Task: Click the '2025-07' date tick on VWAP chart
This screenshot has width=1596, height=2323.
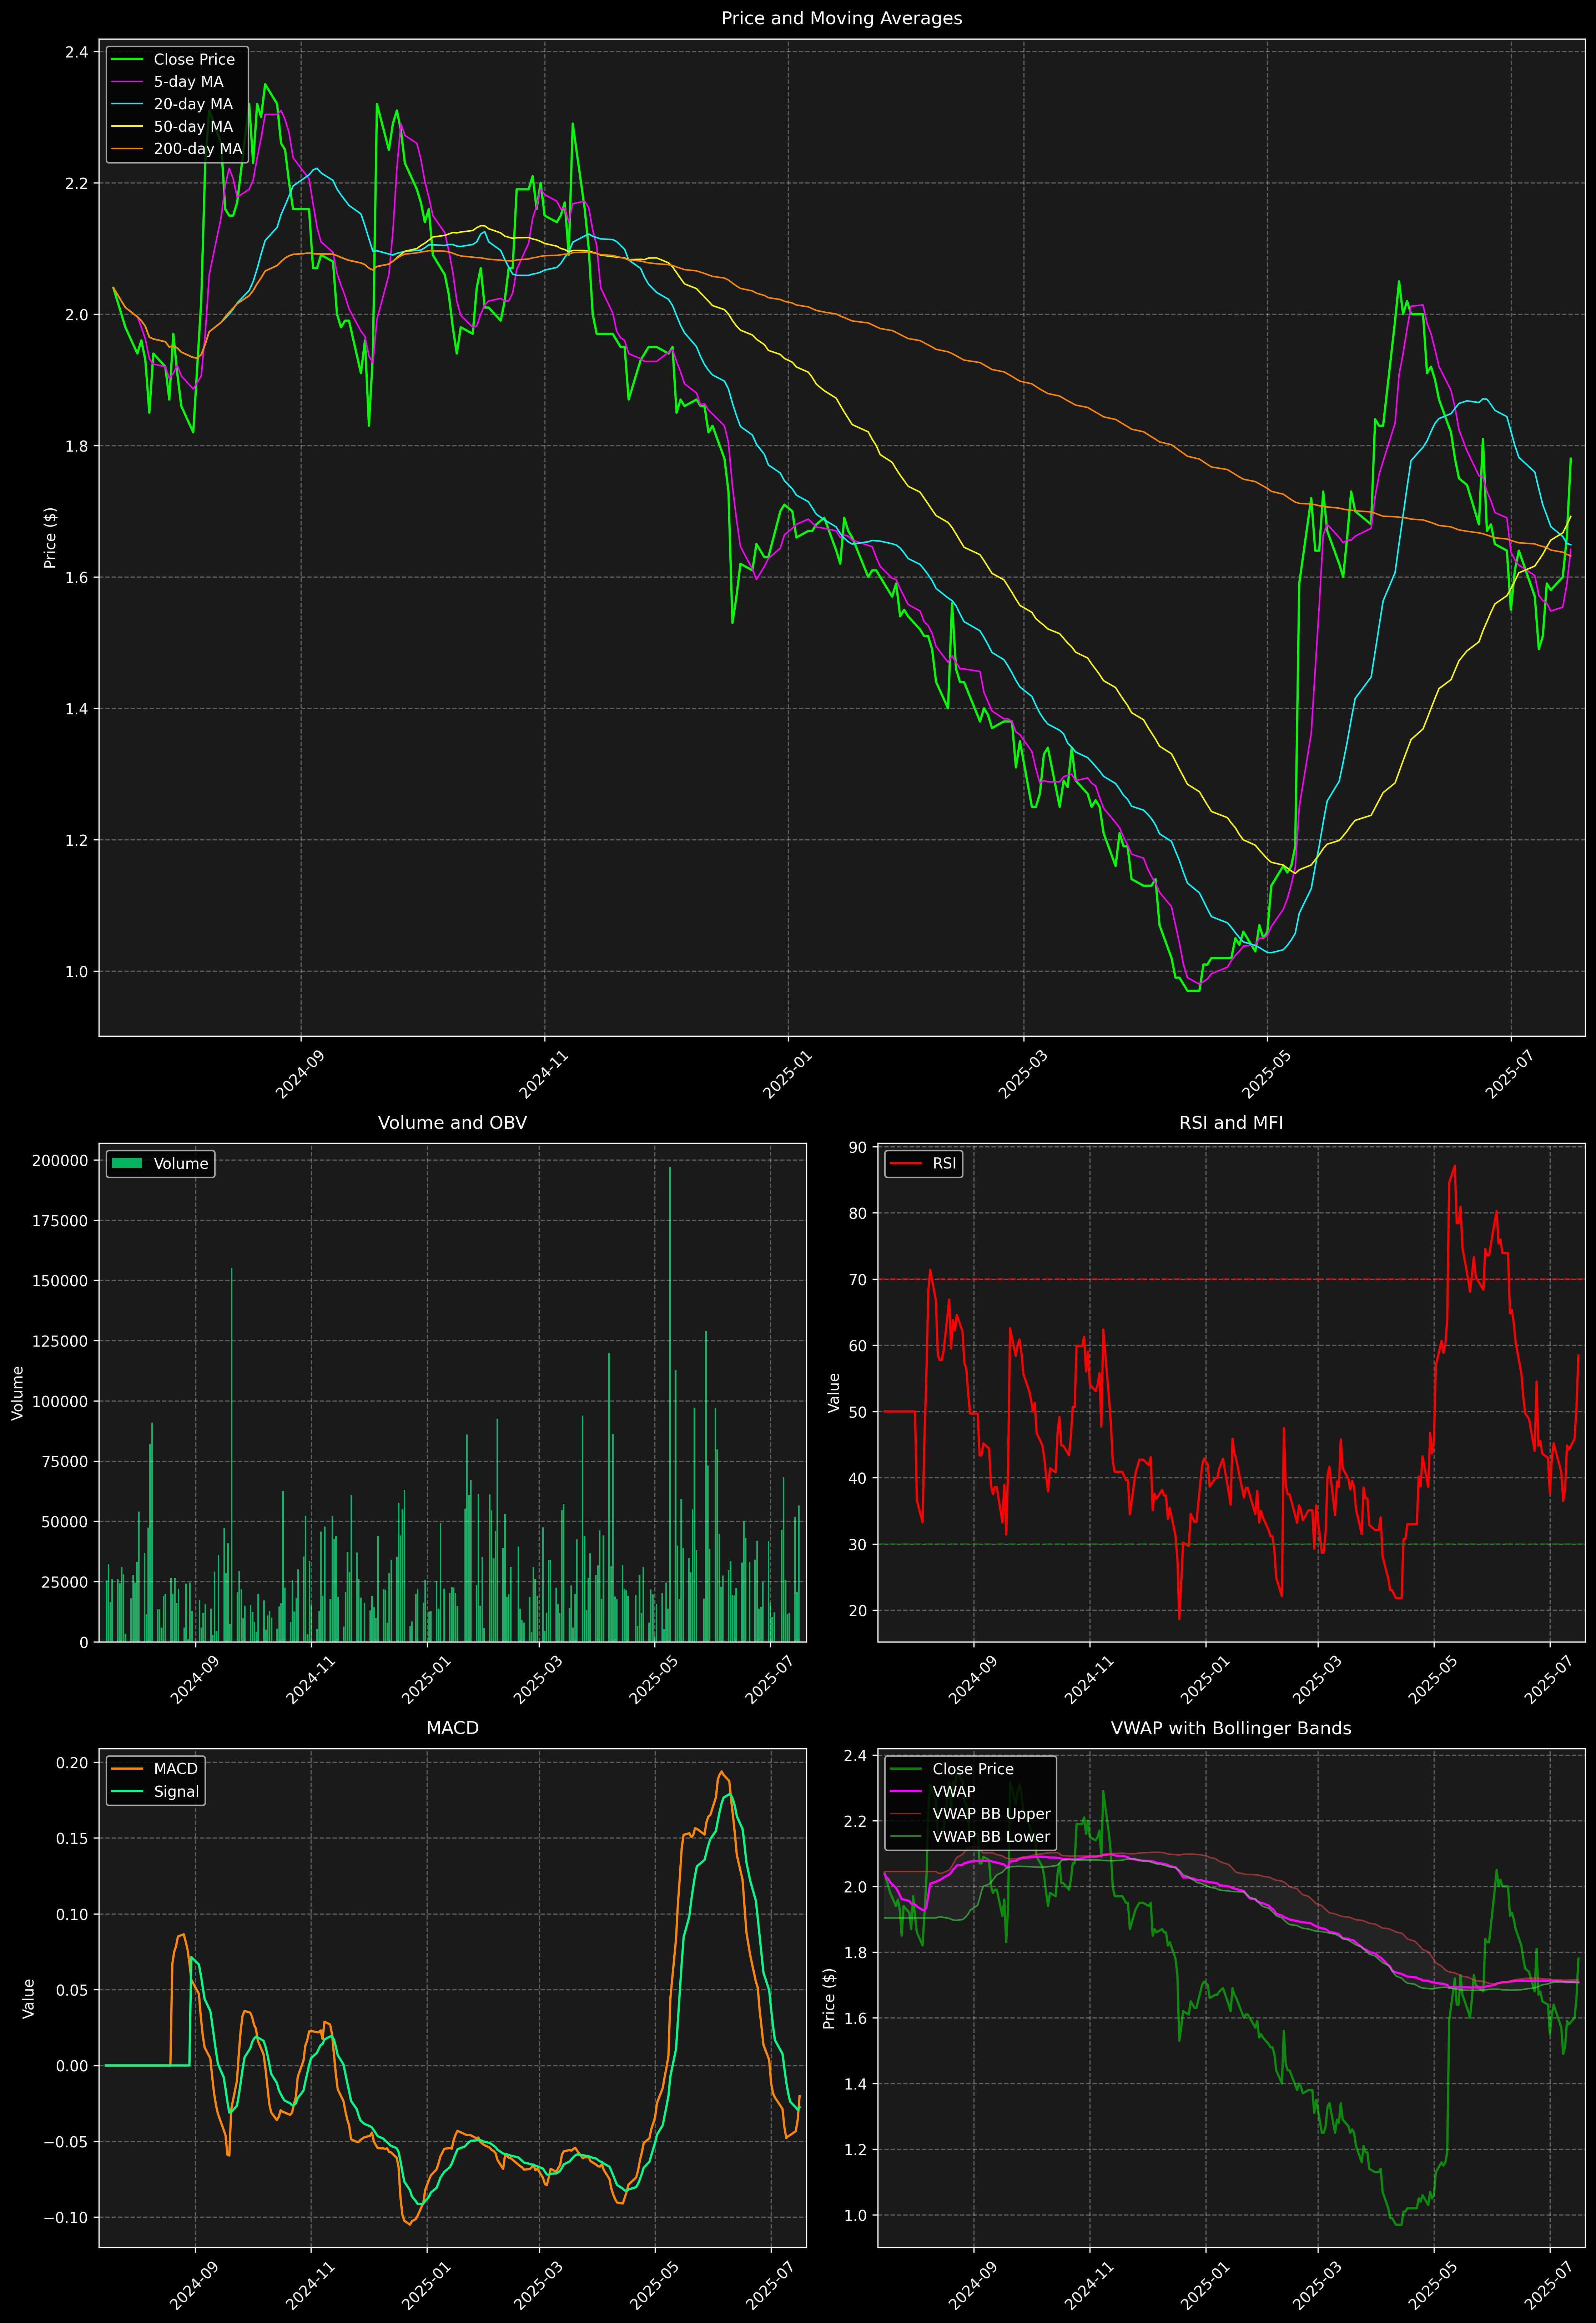Action: (1549, 2286)
